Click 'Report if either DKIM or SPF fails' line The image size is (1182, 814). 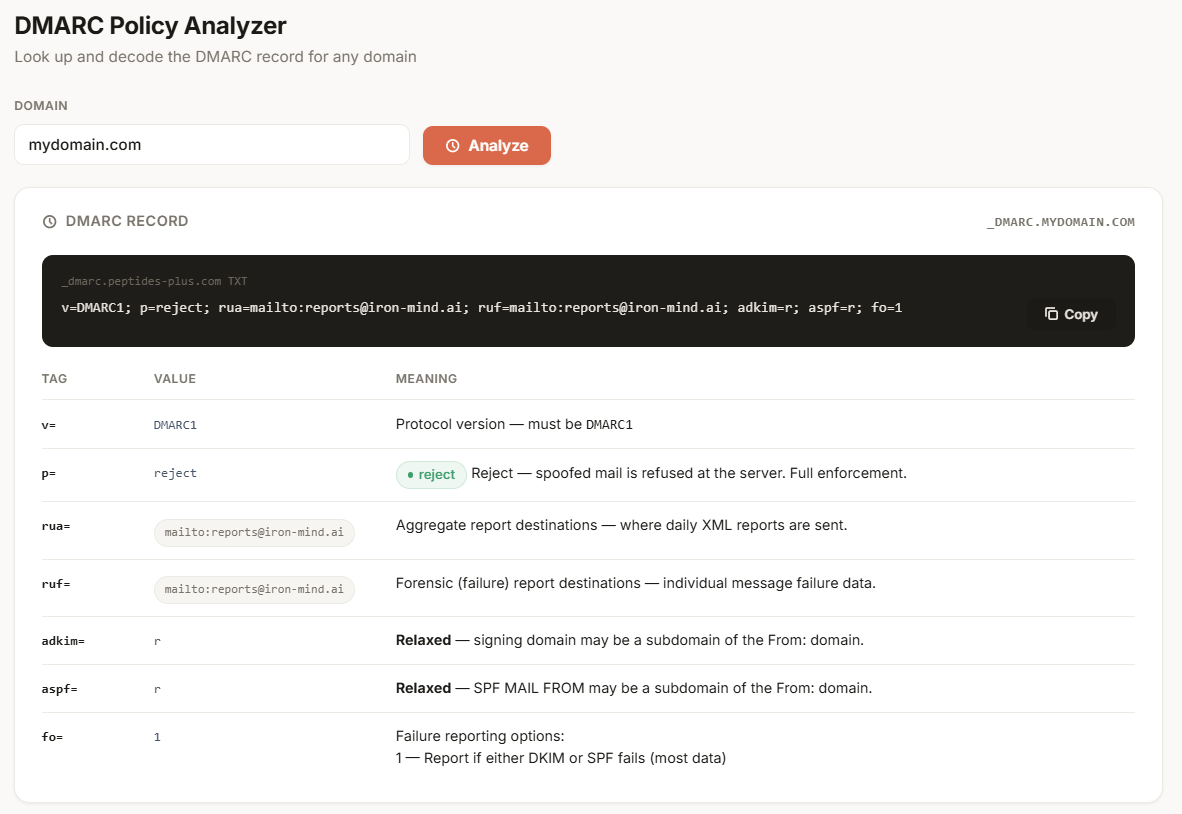(561, 758)
